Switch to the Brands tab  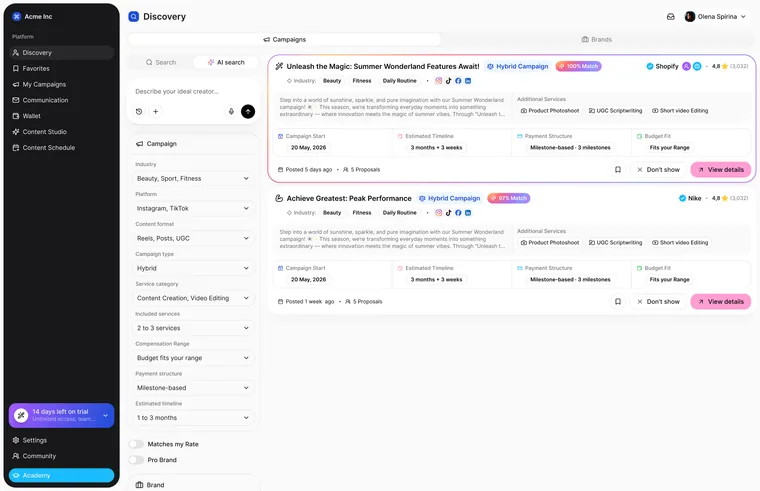click(597, 39)
